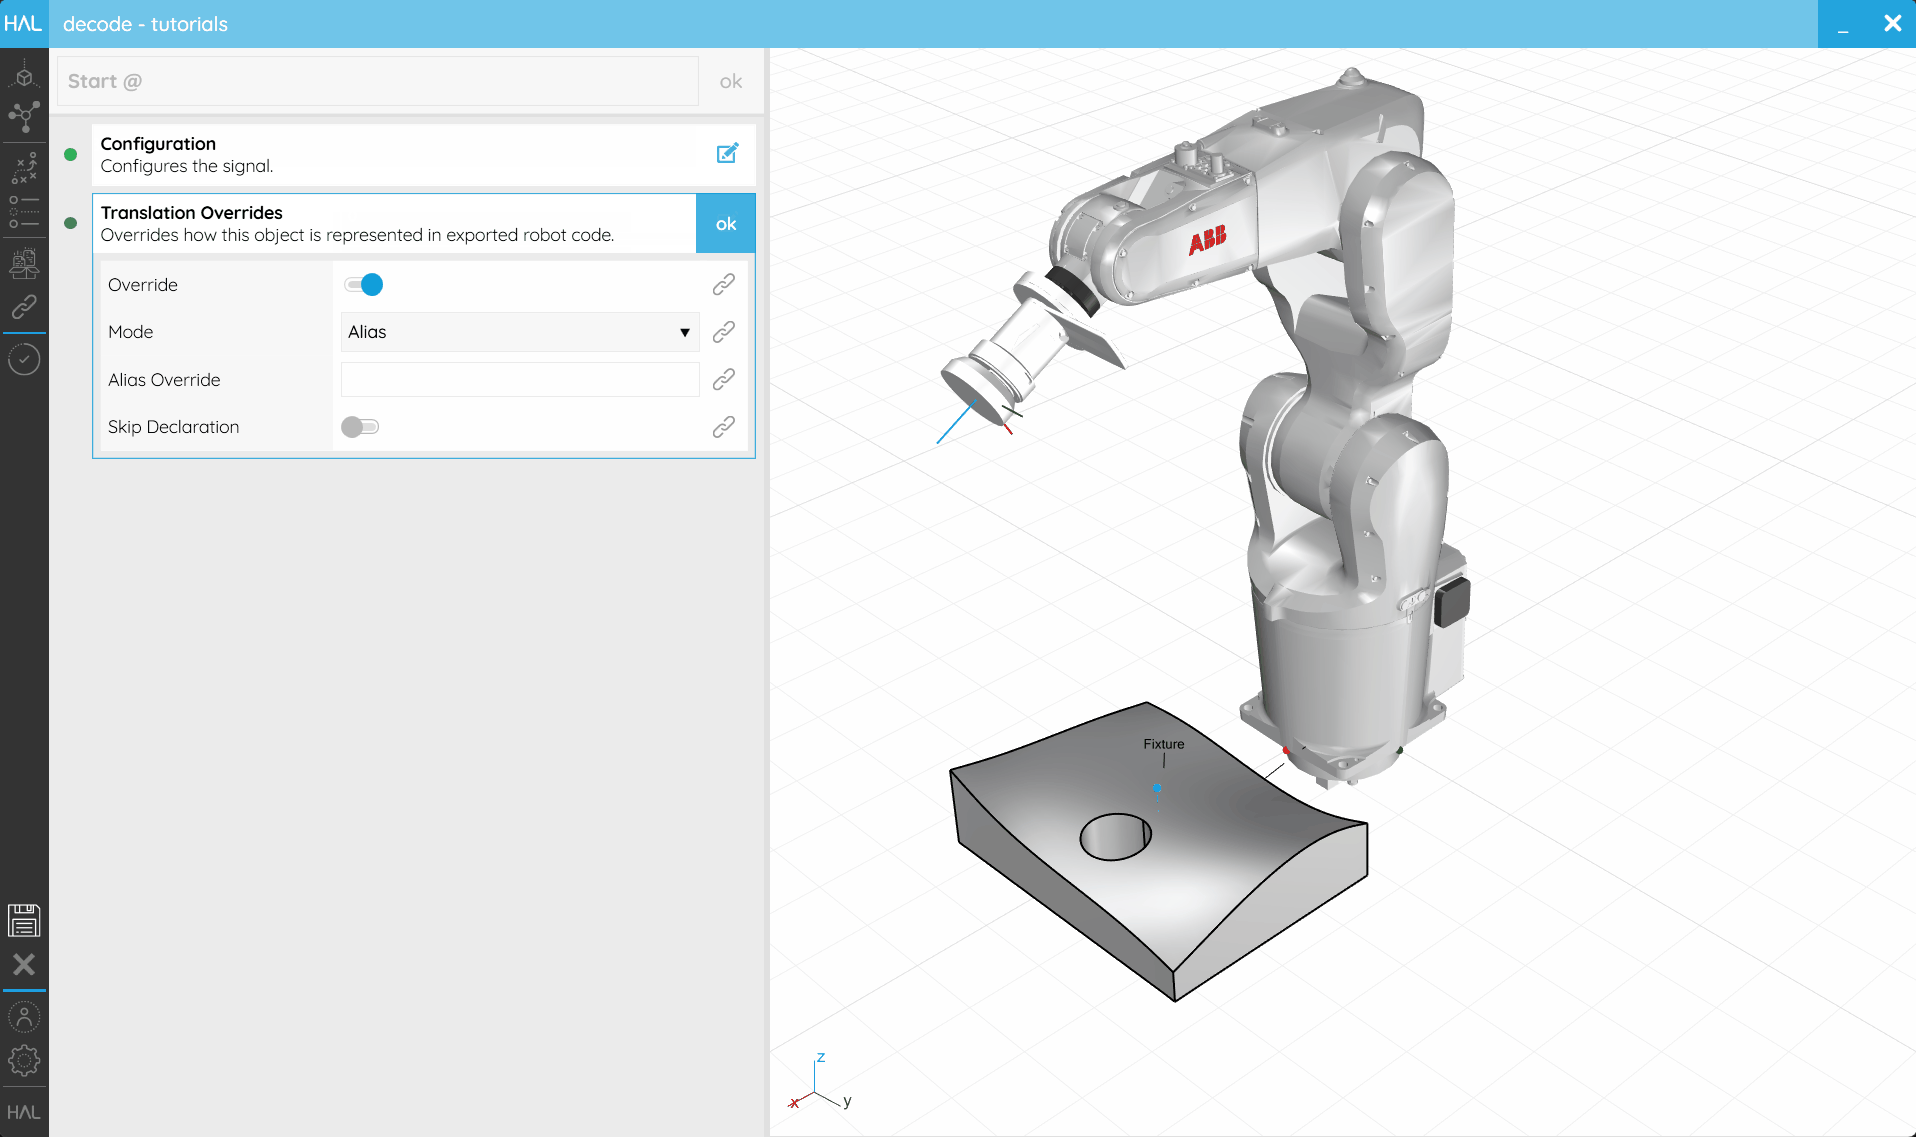
Task: Click the link icon beside Mode
Action: coord(724,332)
